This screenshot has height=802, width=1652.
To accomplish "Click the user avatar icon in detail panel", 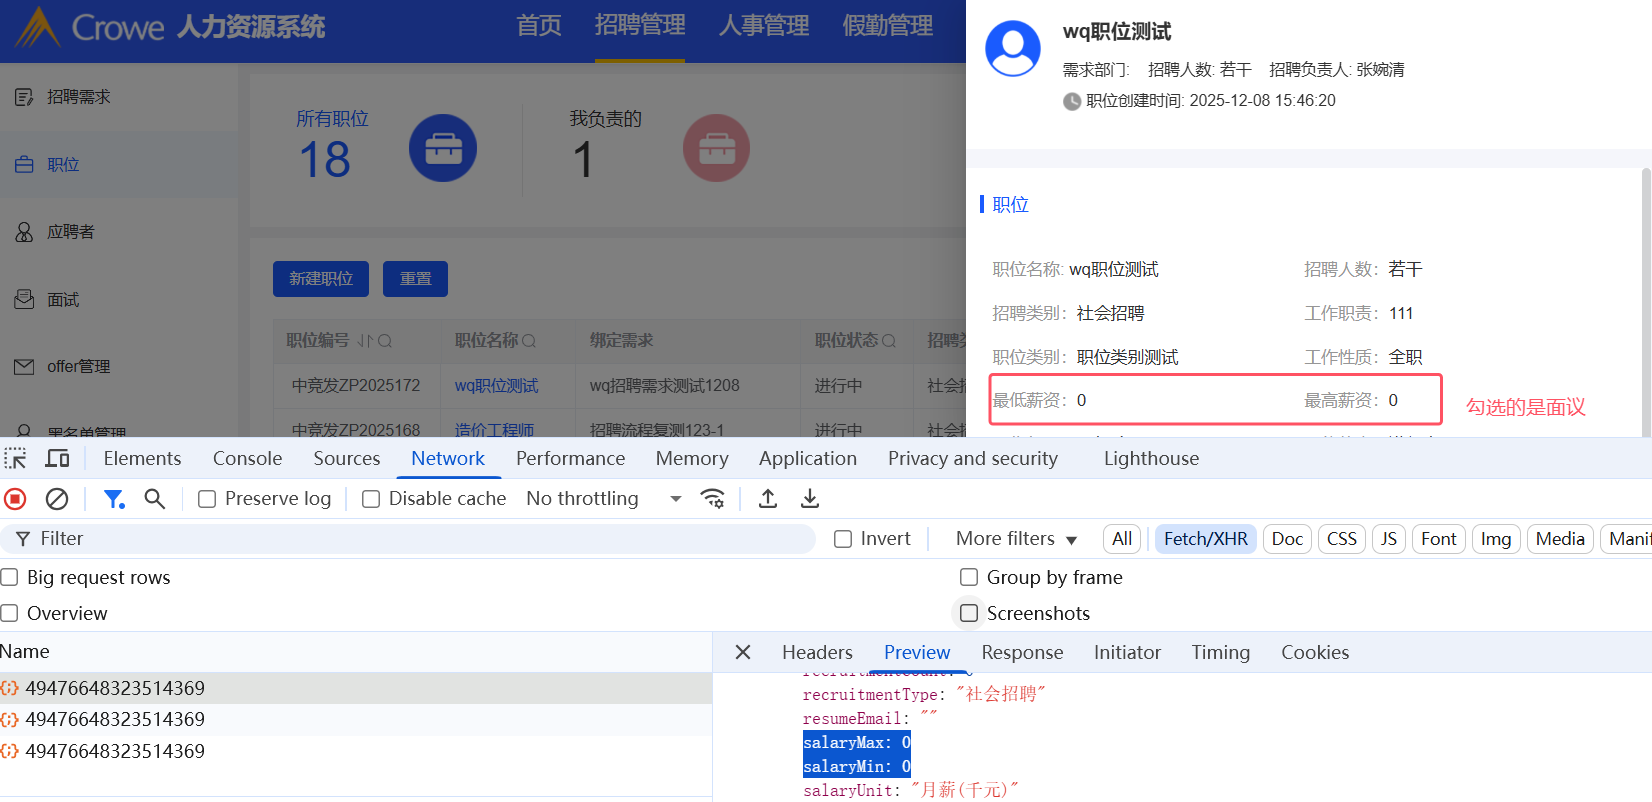I will tap(1013, 49).
